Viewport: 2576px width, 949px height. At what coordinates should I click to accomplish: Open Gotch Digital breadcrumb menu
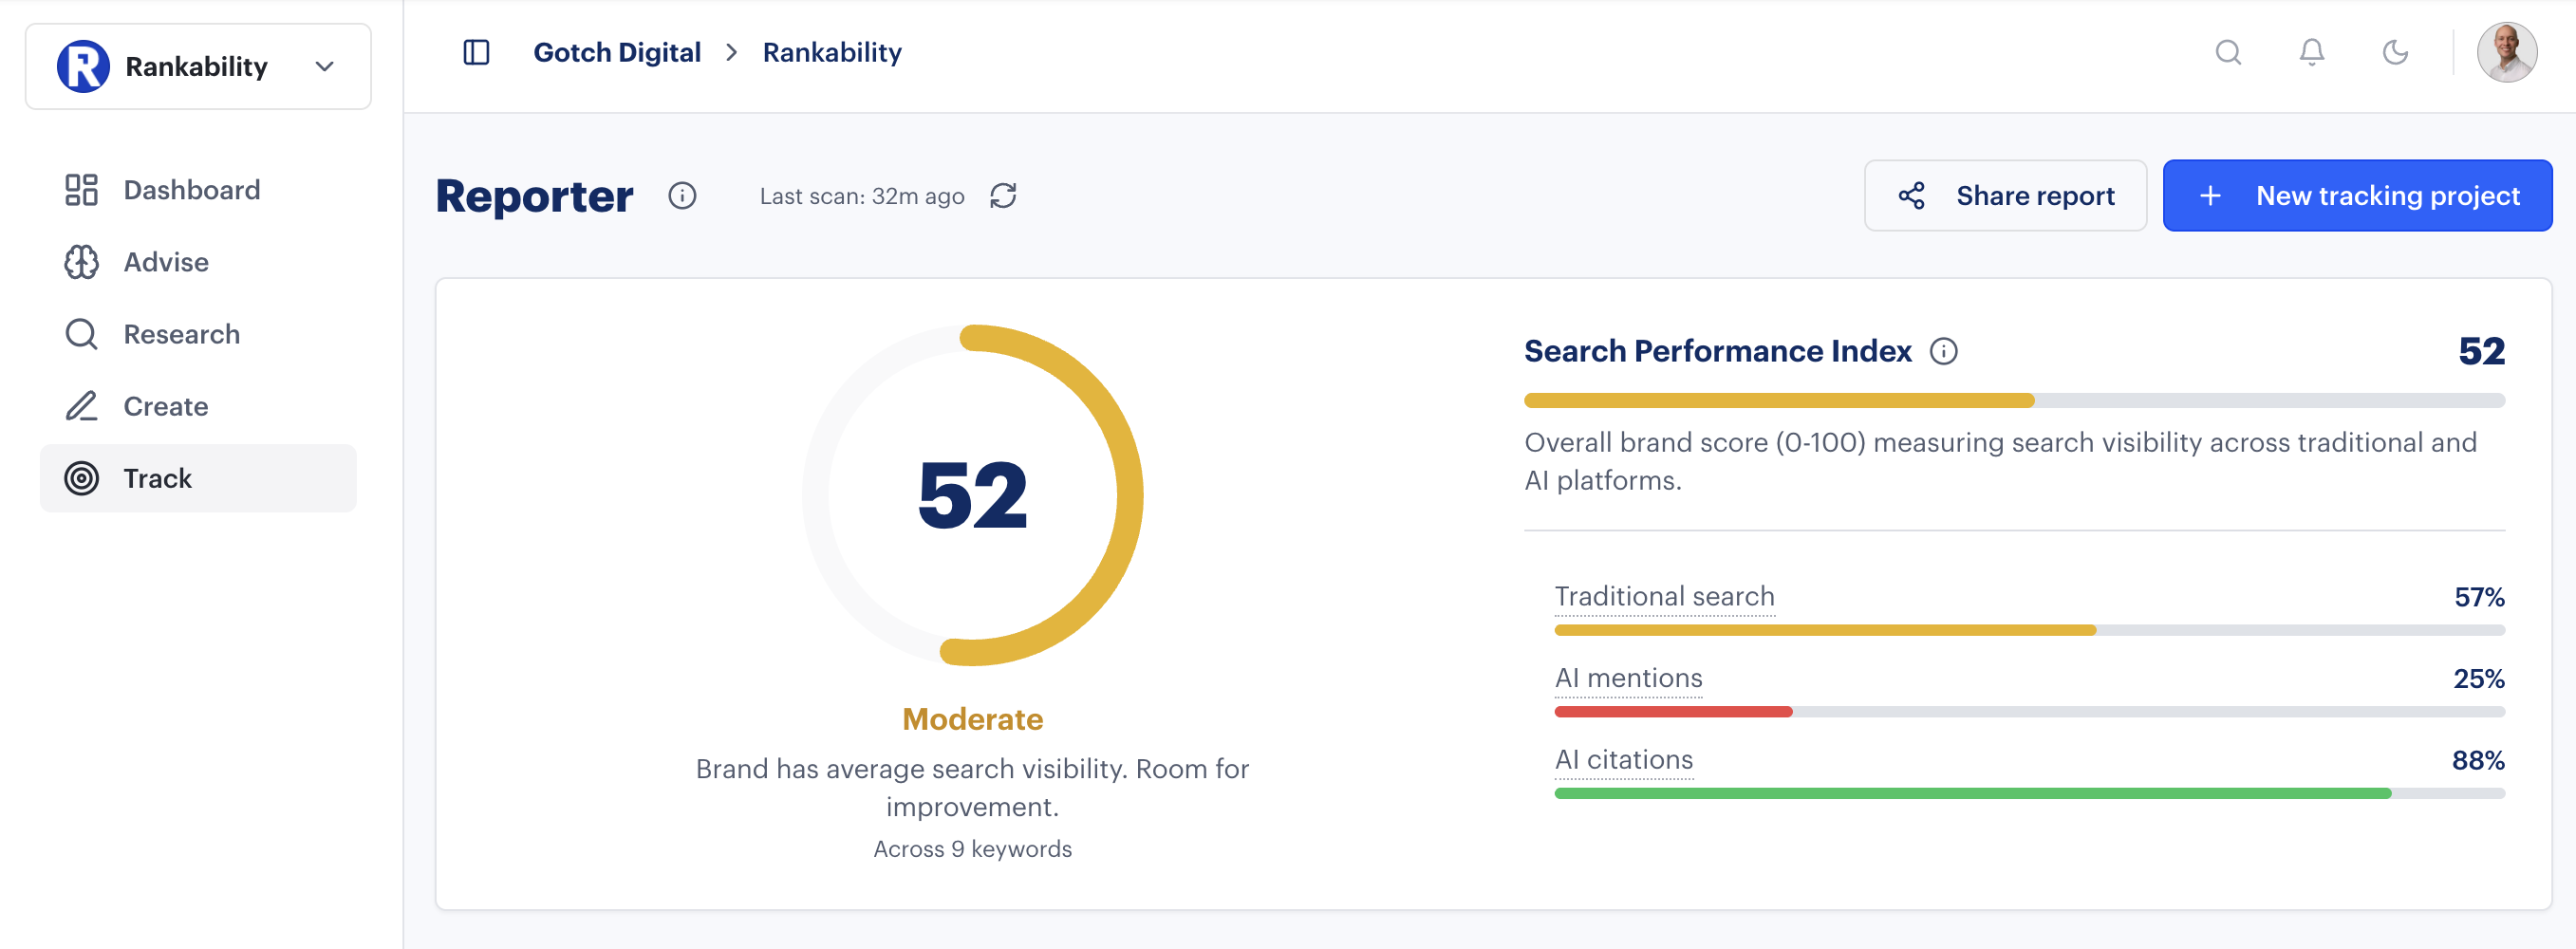[x=617, y=52]
